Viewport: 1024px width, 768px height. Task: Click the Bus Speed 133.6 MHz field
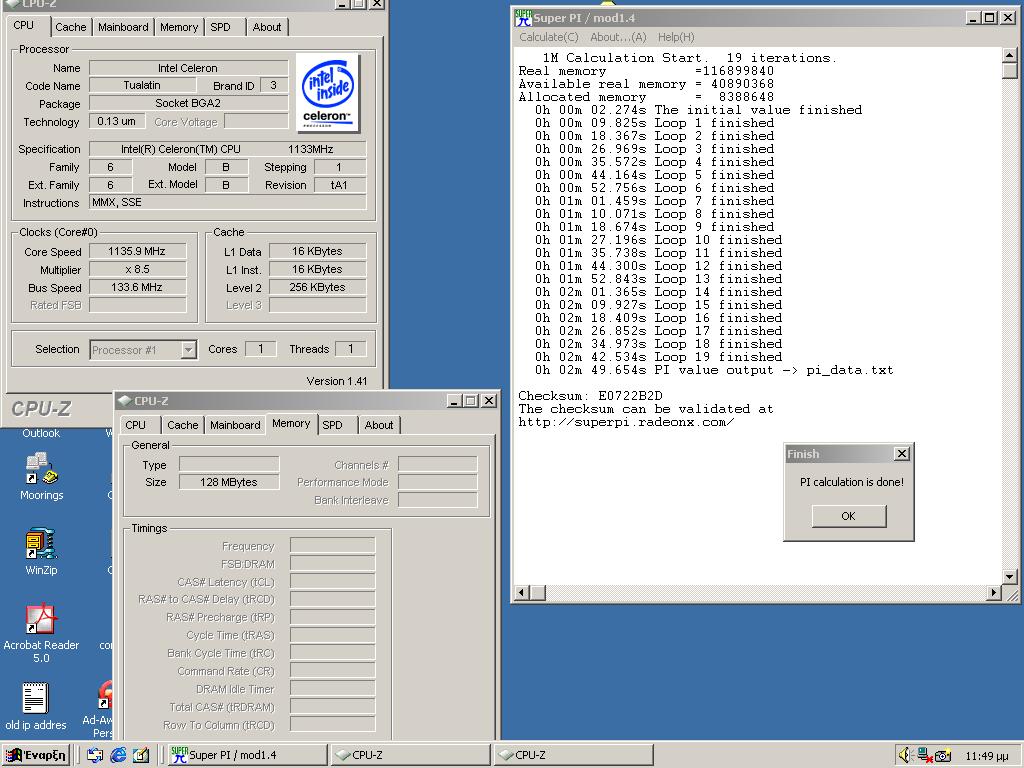(137, 287)
